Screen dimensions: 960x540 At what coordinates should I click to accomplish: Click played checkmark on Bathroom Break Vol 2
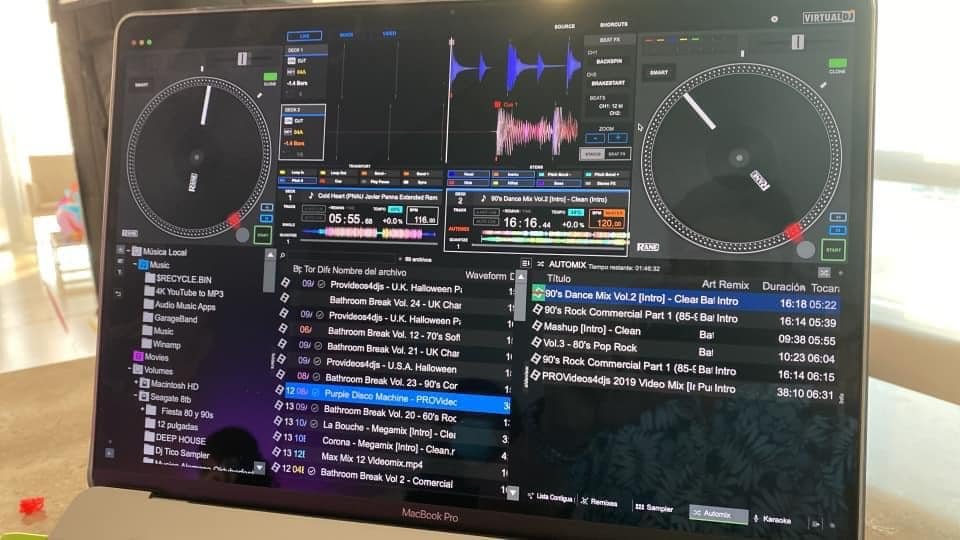coord(311,471)
